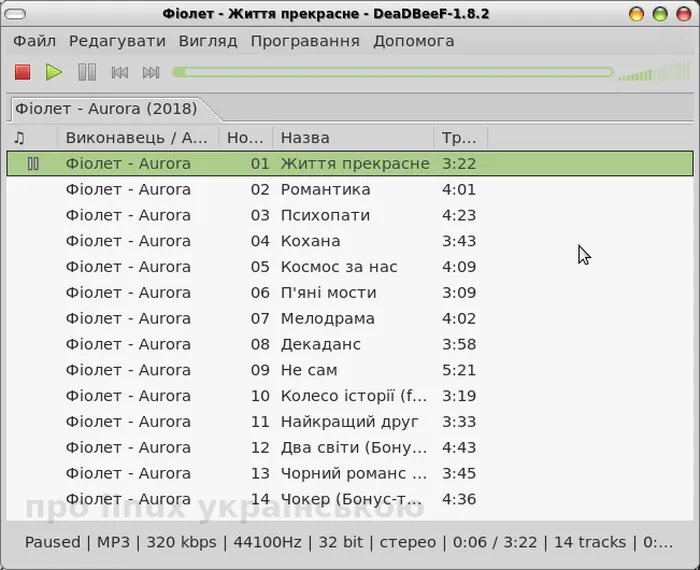Click the 4:23 duration of Психопати
The height and width of the screenshot is (570, 700).
point(459,215)
